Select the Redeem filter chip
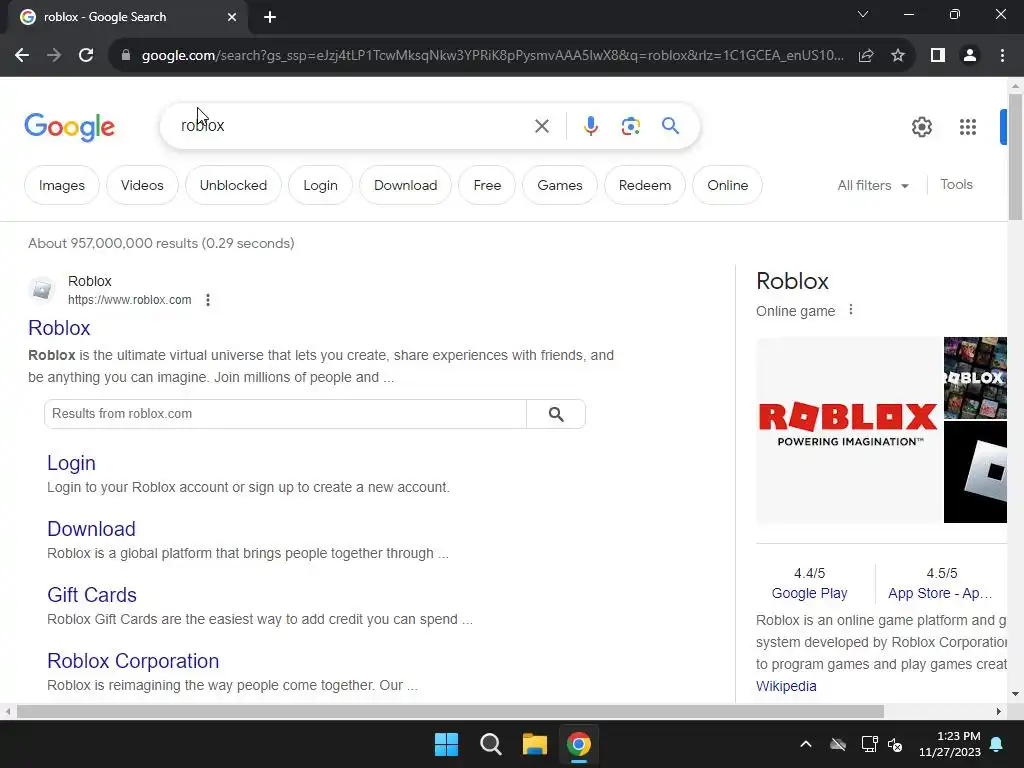Screen dimensions: 1024x768 click(x=645, y=185)
